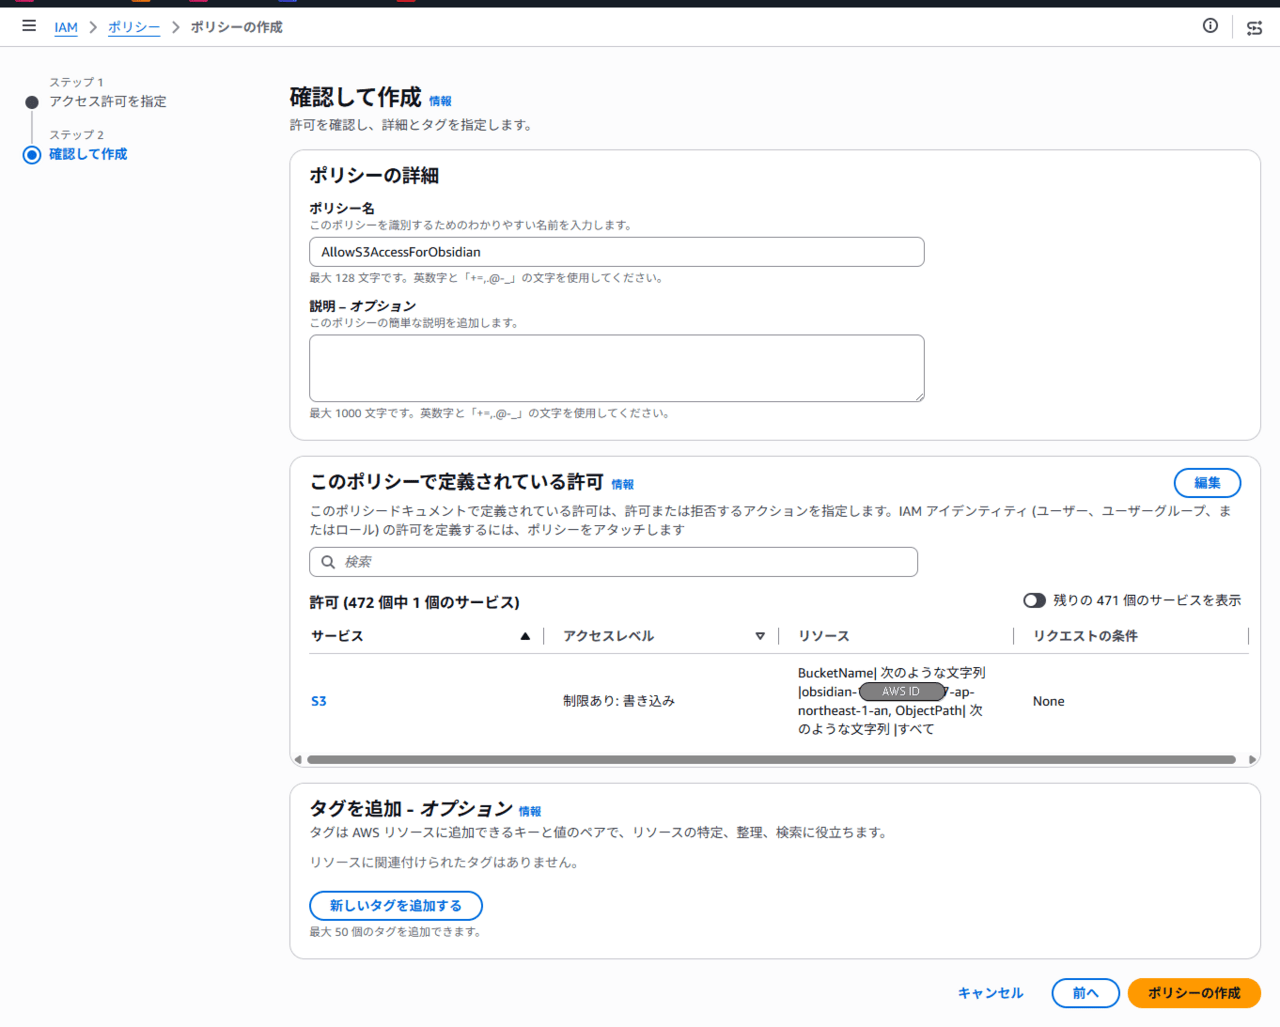Open the preferences icon at top right

pyautogui.click(x=1254, y=28)
